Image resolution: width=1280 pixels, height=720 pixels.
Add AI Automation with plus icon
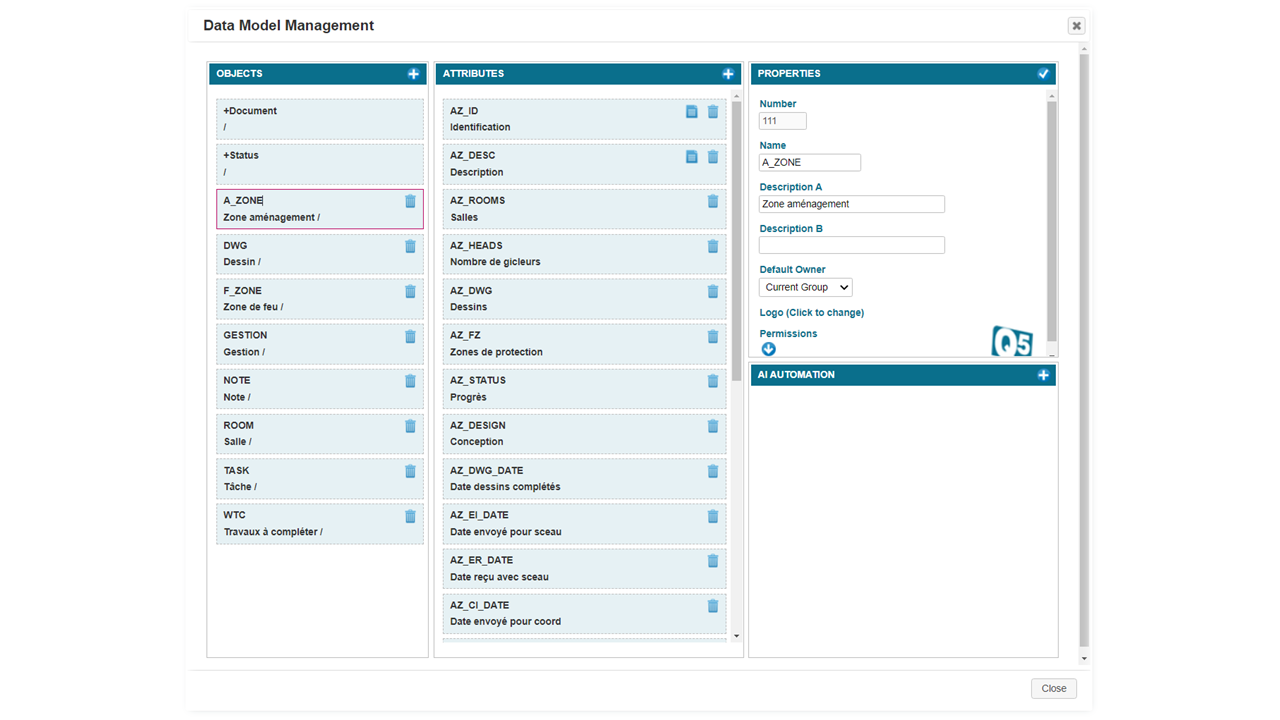(1043, 375)
